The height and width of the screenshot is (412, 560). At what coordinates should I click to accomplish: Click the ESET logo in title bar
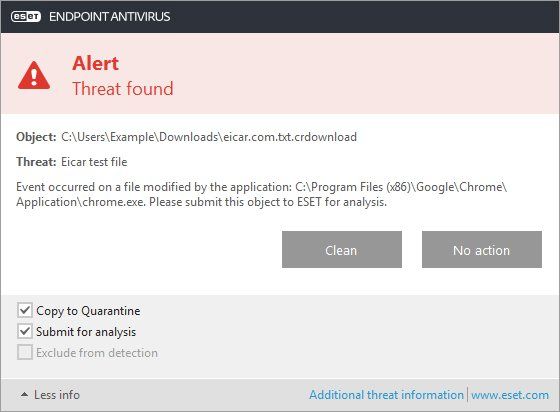click(x=26, y=17)
